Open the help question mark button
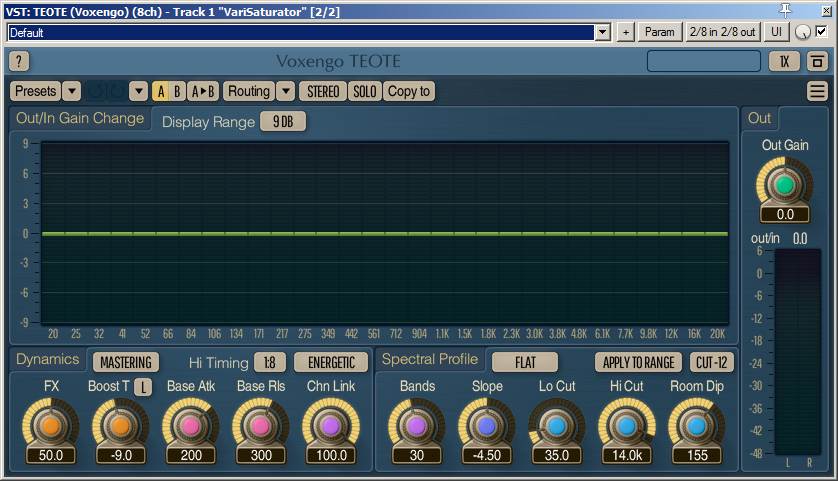Viewport: 838px width, 481px height. point(19,61)
